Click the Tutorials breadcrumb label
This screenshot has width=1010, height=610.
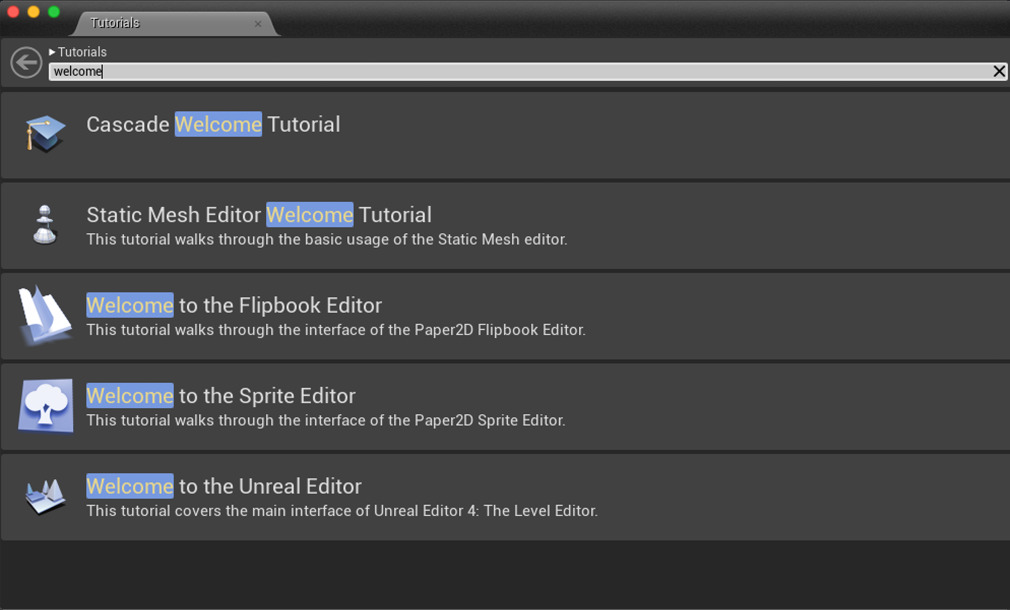[x=83, y=51]
